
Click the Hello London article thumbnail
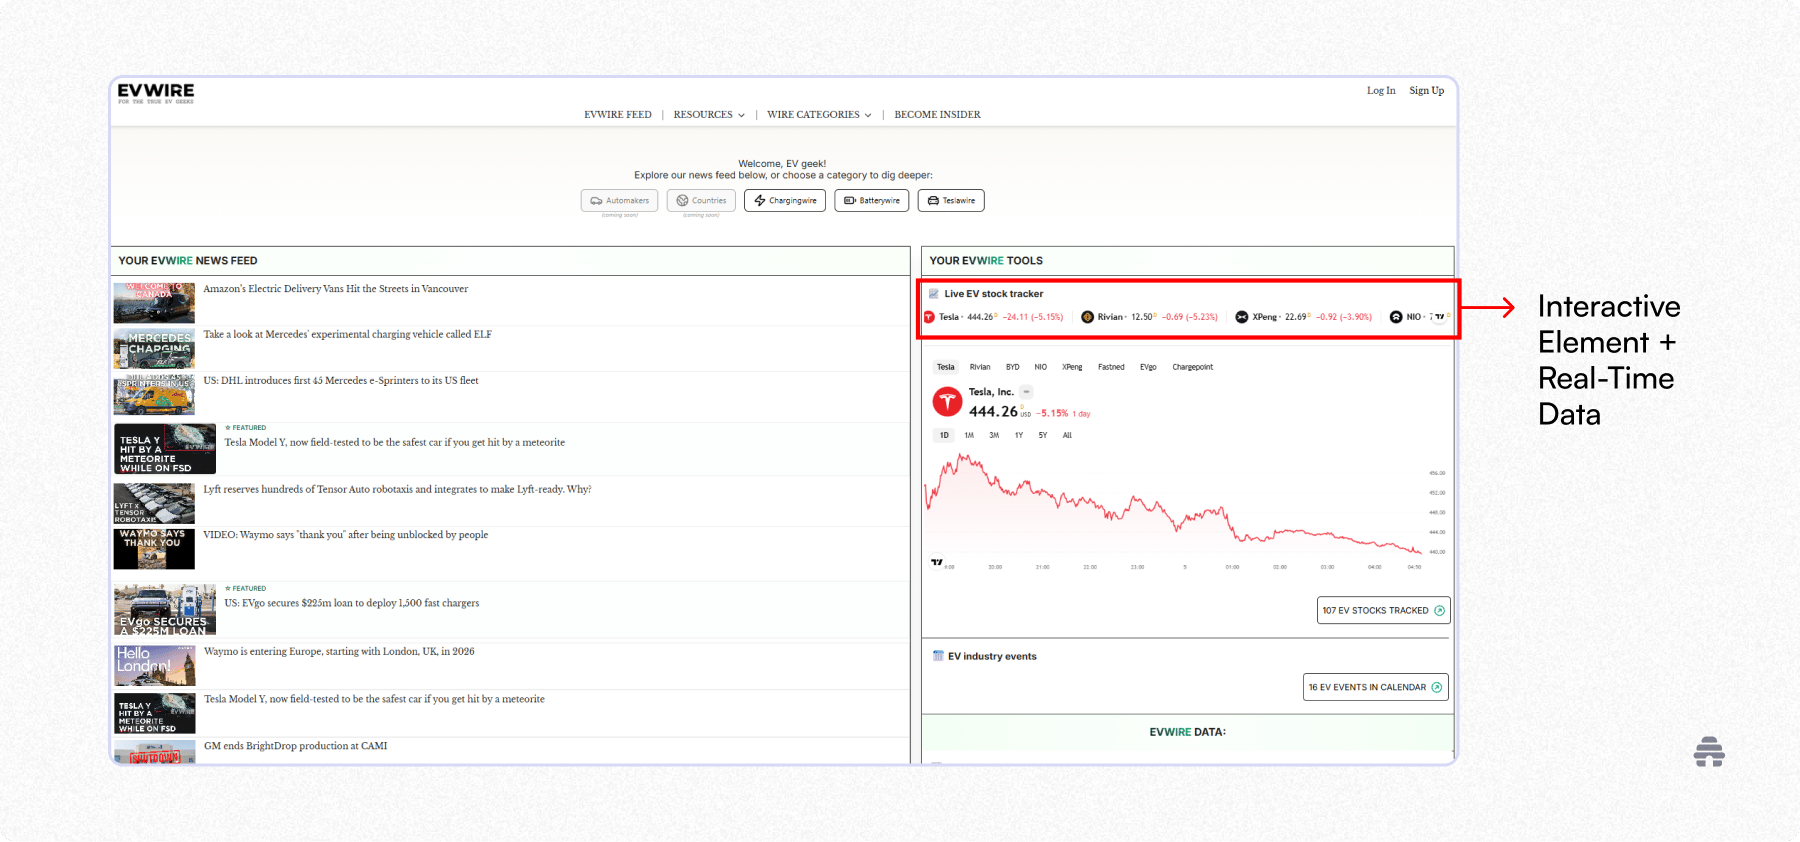tap(154, 665)
